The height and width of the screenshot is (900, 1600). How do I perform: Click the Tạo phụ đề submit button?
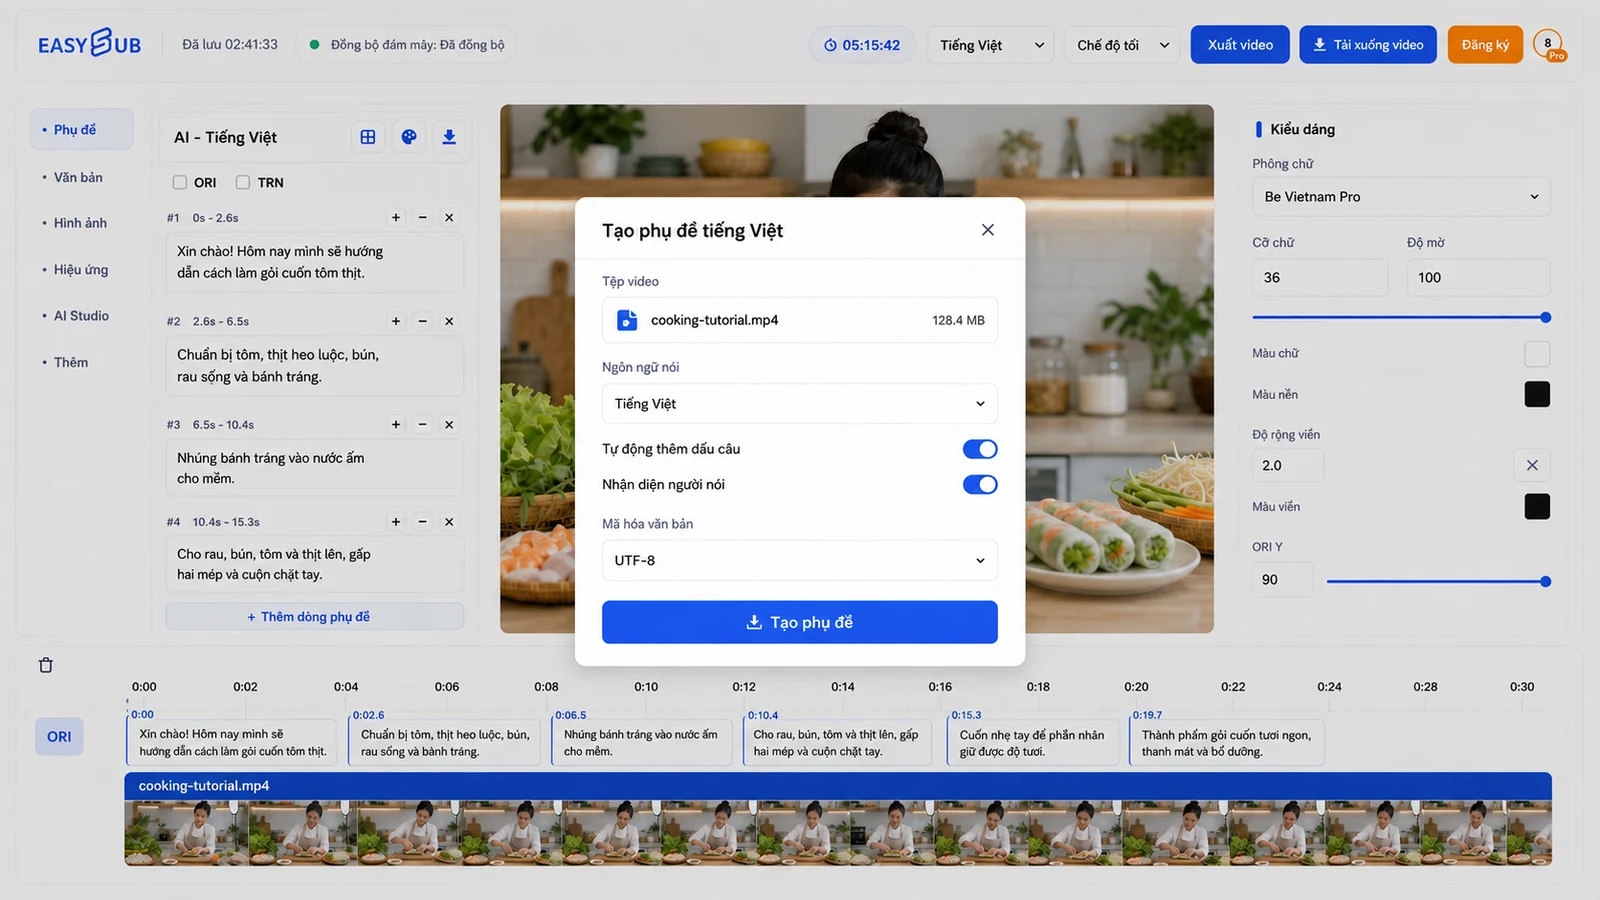(800, 622)
